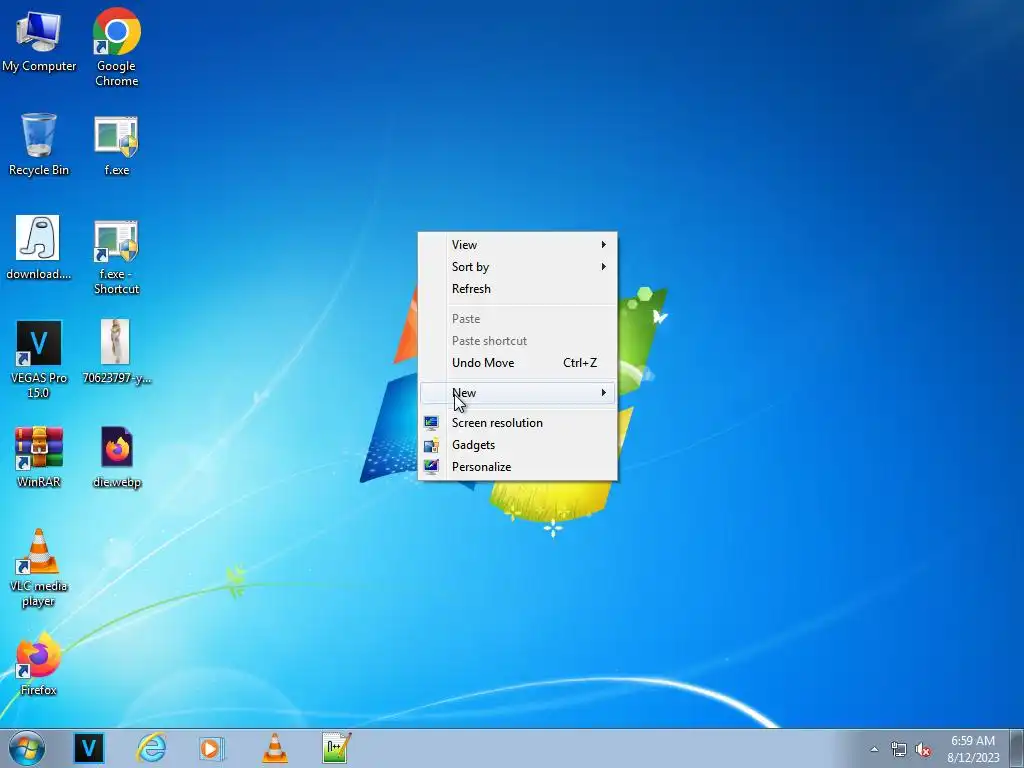Click Refresh in the context menu
1024x768 pixels.
[x=517, y=289]
